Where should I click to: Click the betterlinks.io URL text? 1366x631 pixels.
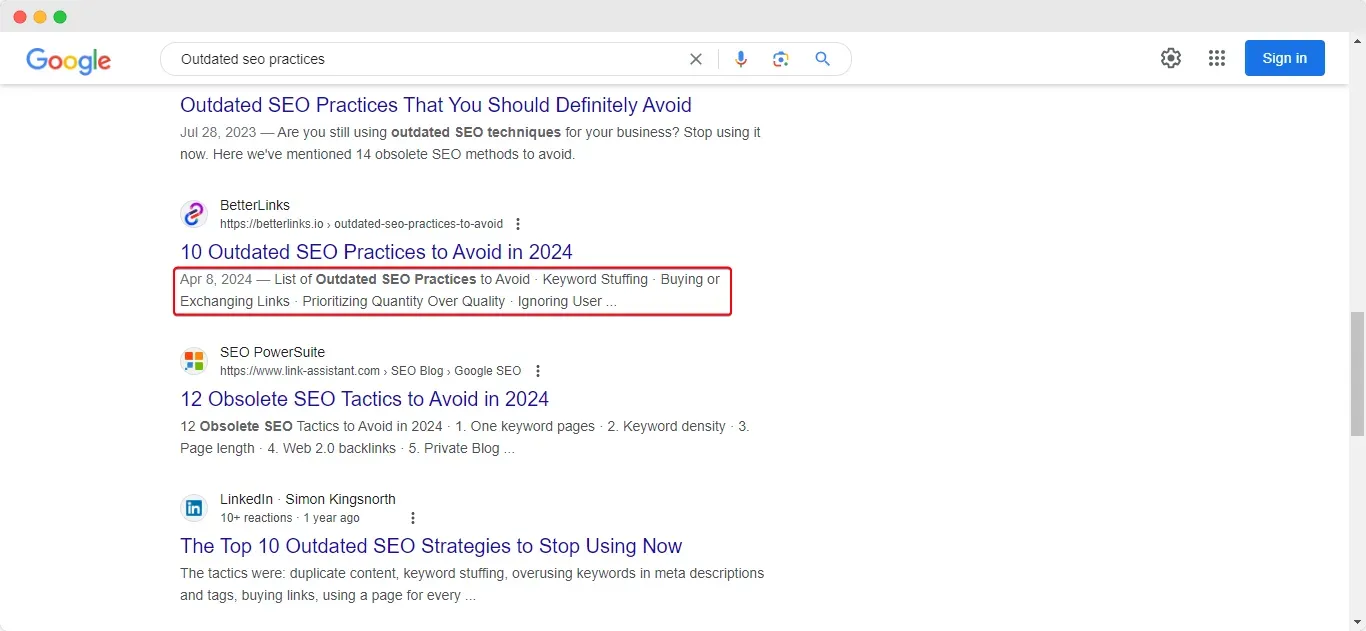pos(361,224)
